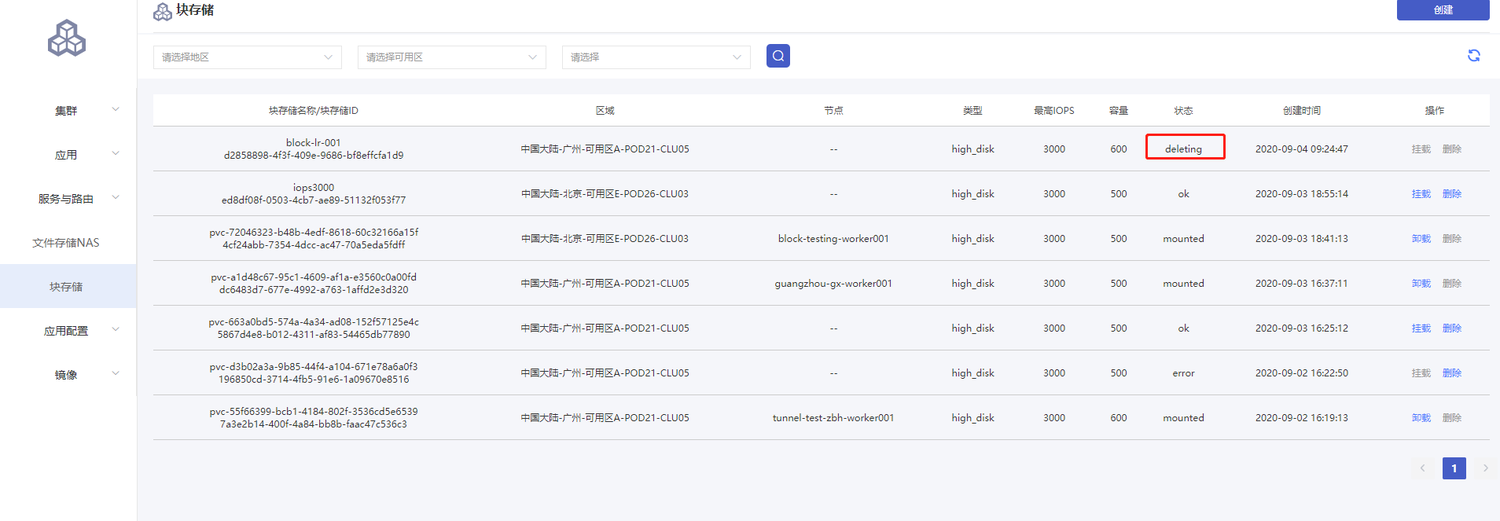Go to next page arrow
1500x521 pixels.
tap(1485, 468)
